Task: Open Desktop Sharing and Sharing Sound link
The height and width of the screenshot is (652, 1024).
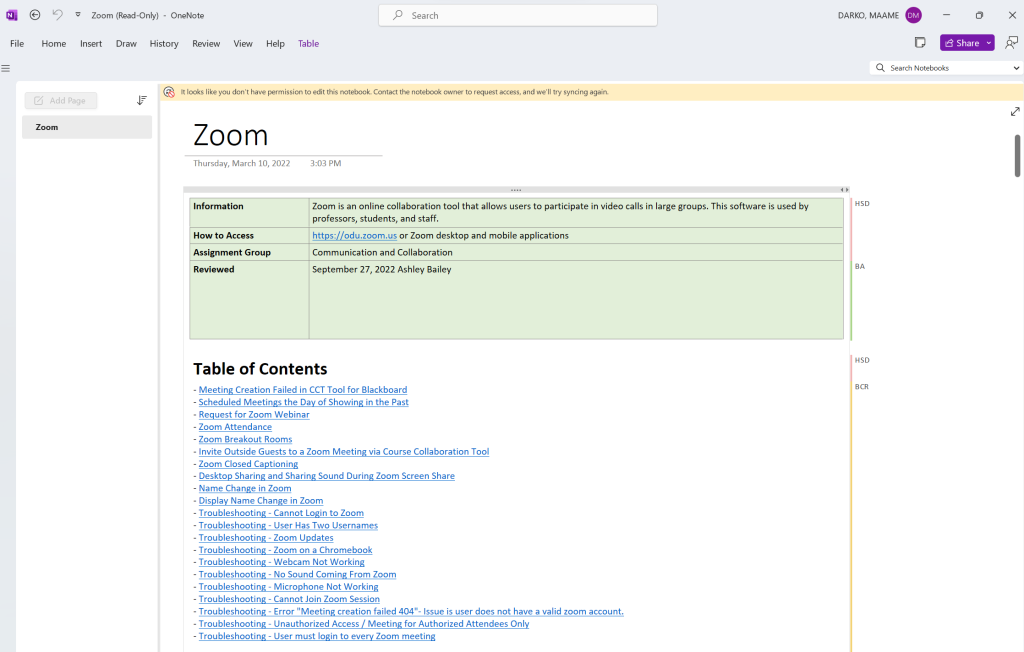Action: click(327, 476)
